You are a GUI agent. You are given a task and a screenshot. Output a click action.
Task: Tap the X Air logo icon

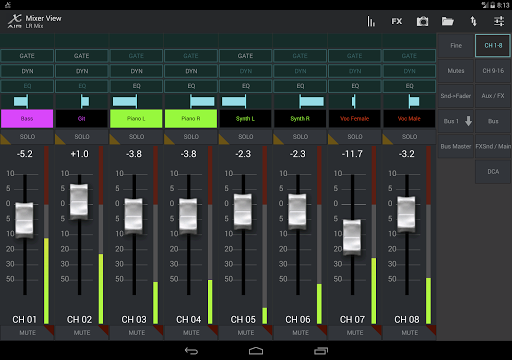[15, 21]
